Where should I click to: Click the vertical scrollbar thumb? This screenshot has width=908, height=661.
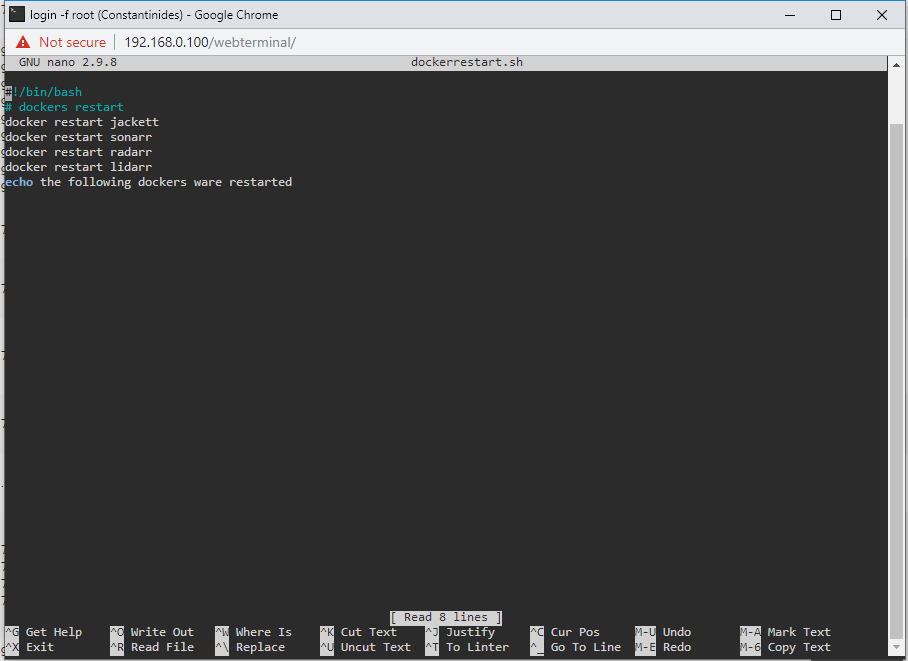896,381
